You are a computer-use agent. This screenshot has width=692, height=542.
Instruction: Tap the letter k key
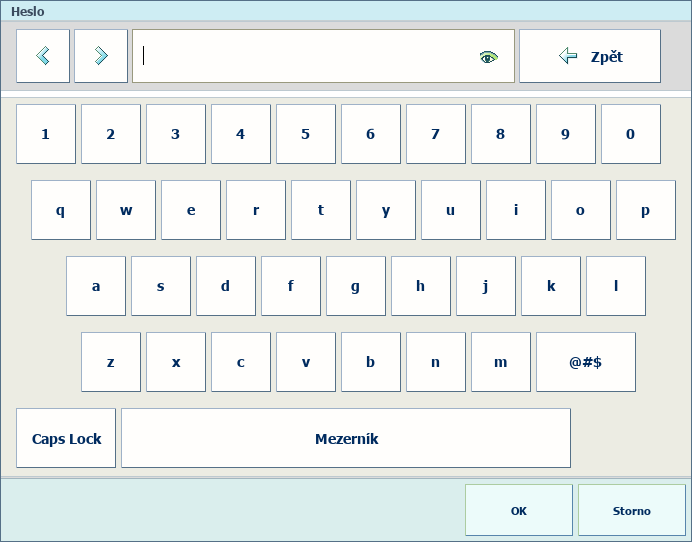point(551,286)
